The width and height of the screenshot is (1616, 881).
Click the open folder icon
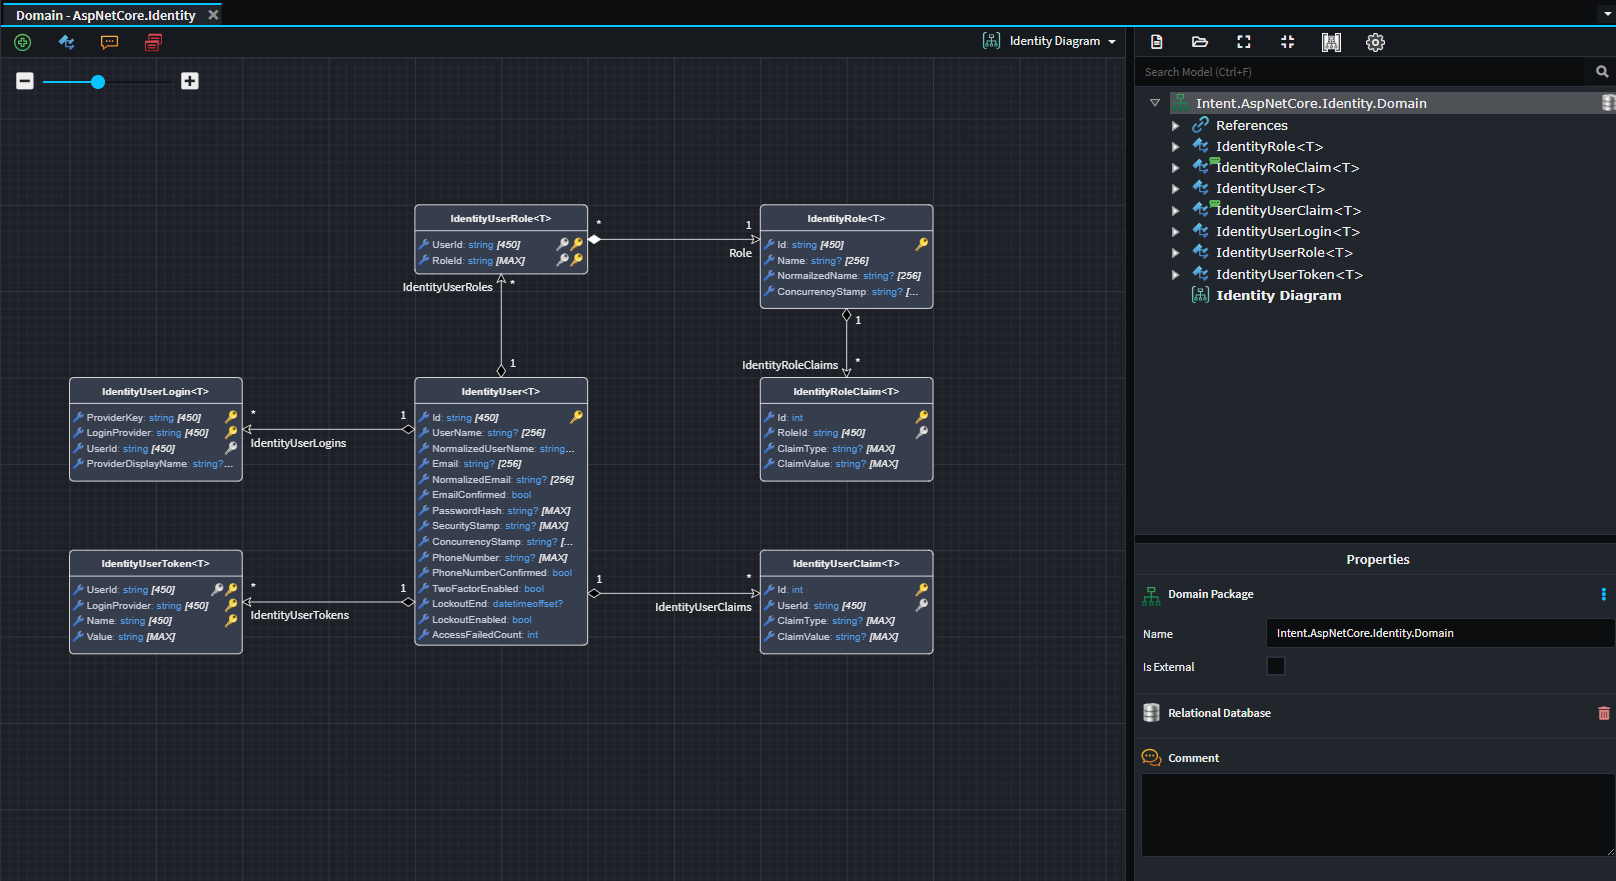tap(1200, 42)
